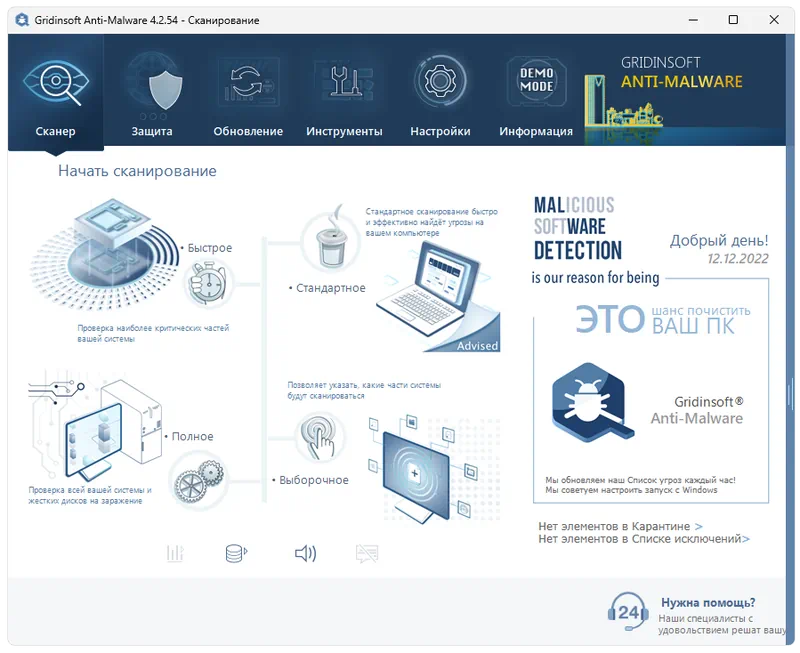Click the Нужна помощь? link
The image size is (800, 653).
(x=708, y=602)
